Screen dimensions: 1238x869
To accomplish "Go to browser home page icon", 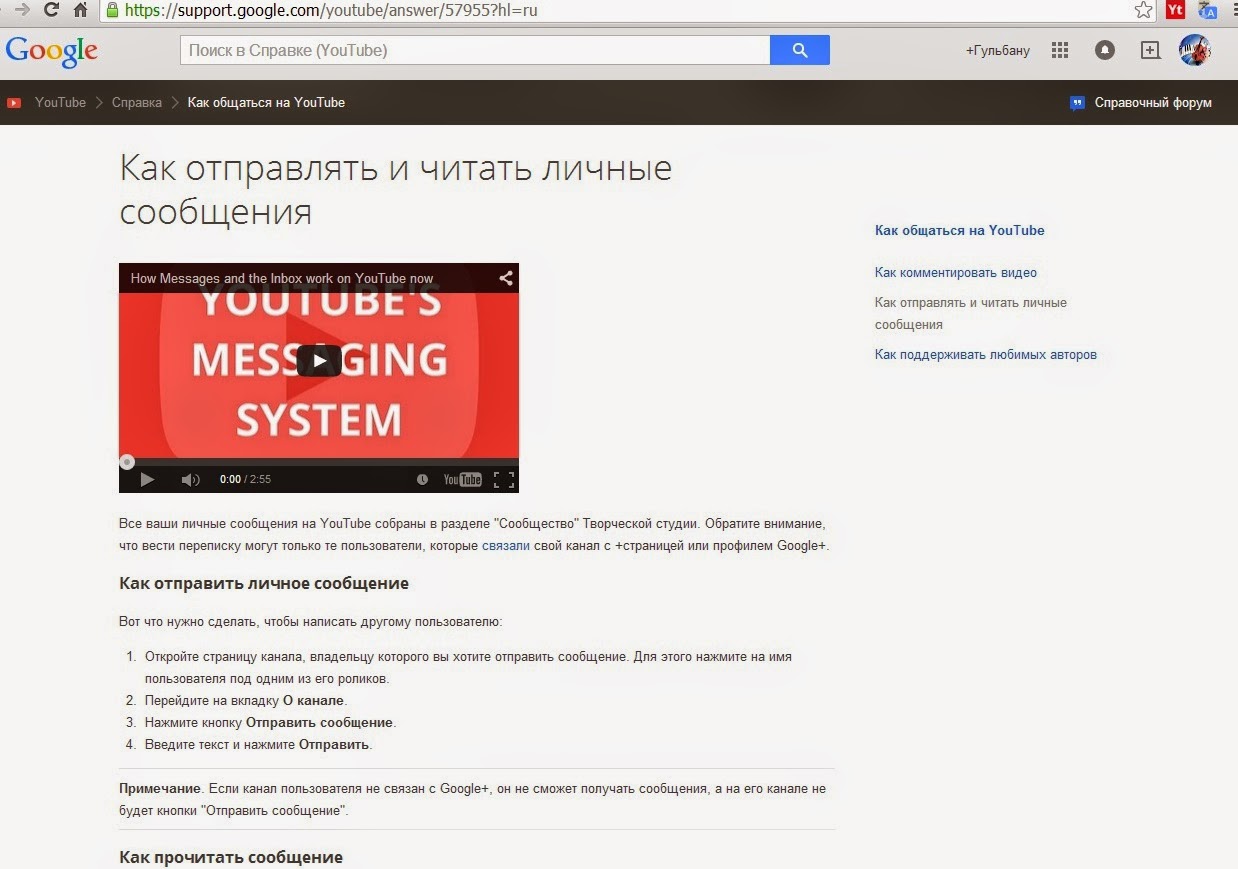I will coord(81,10).
